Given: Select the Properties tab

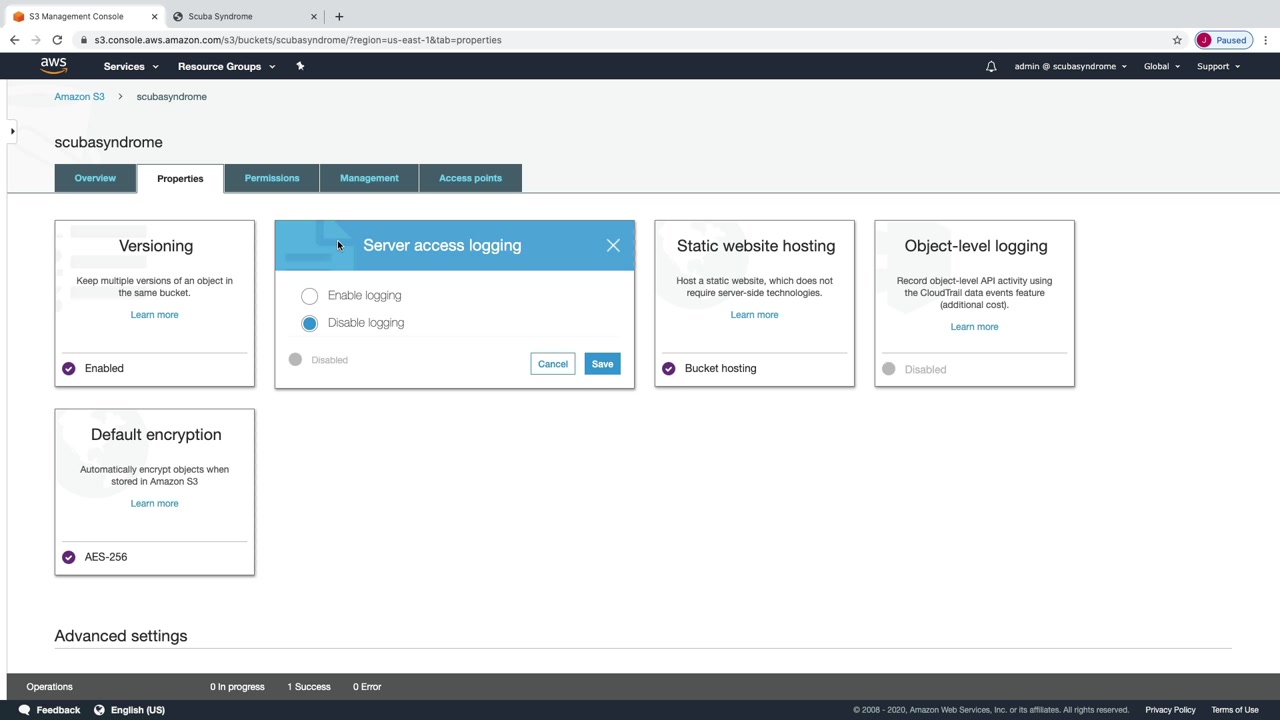Looking at the screenshot, I should click(180, 178).
